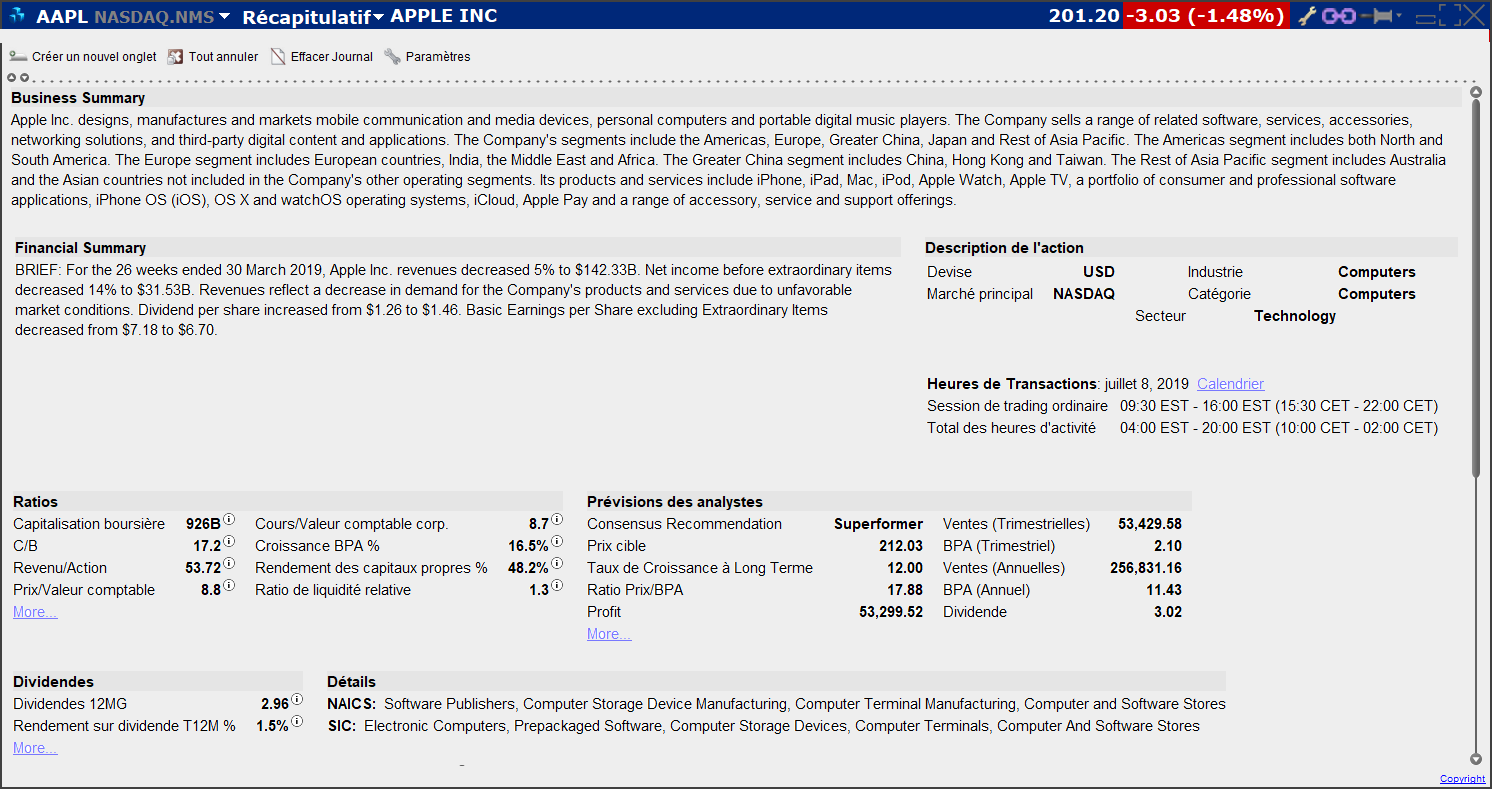
Task: Click the purple chain link grouping icon
Action: click(1338, 15)
